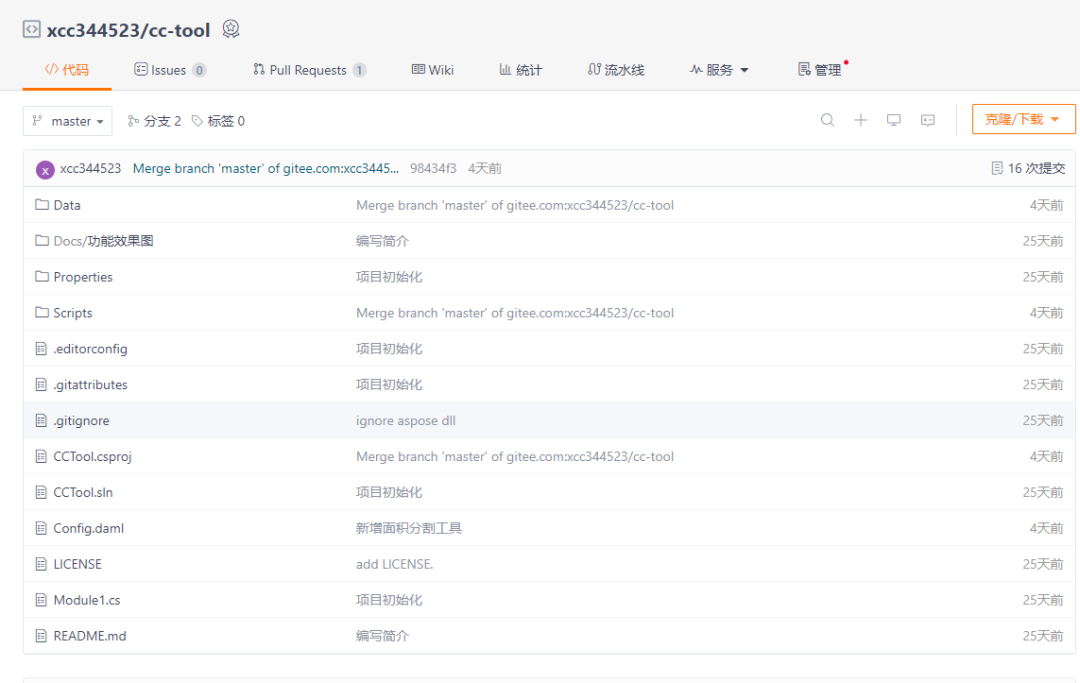Image resolution: width=1080 pixels, height=683 pixels.
Task: Click commit hash 98434f3
Action: click(x=433, y=169)
